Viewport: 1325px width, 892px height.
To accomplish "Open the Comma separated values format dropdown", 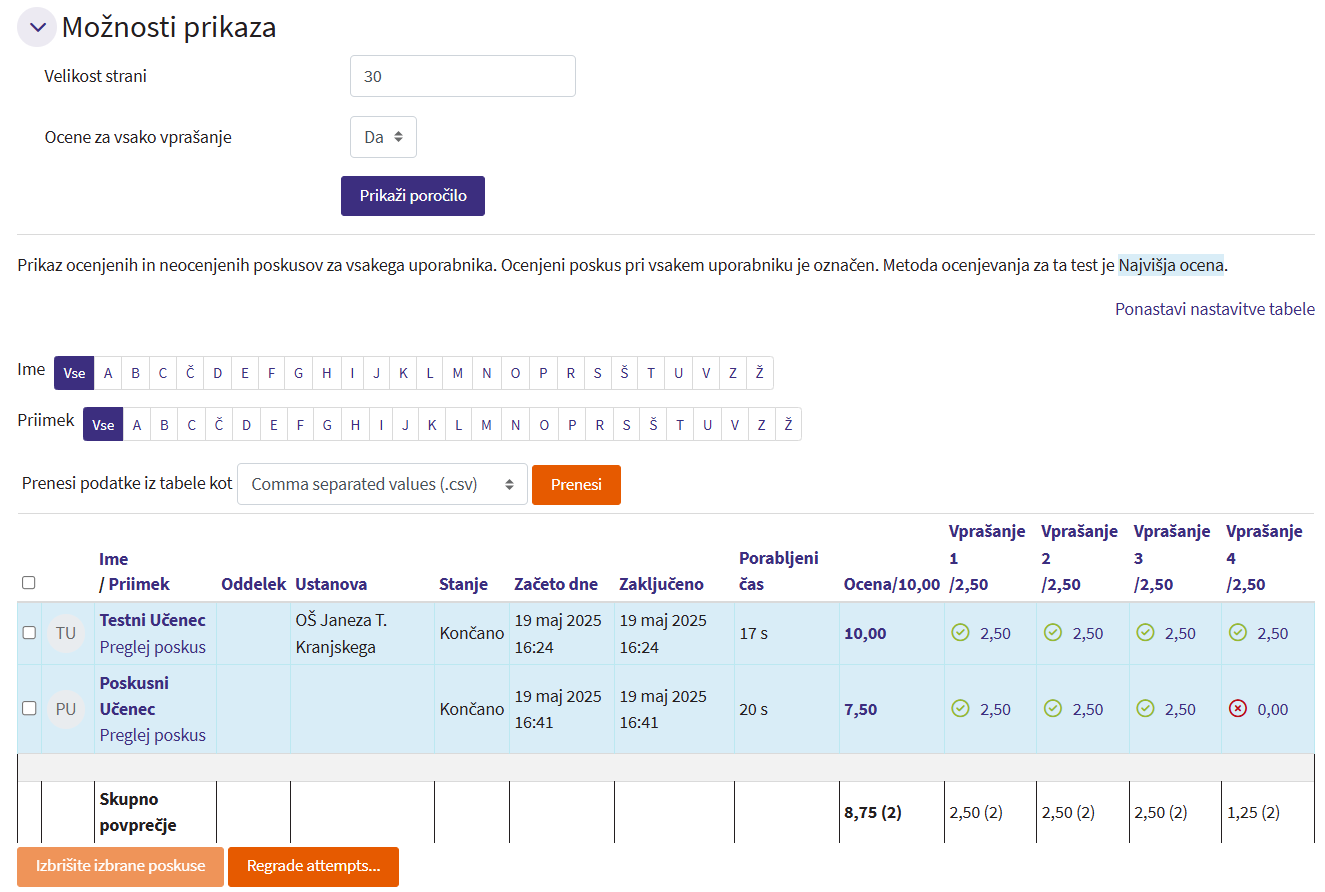I will point(382,484).
